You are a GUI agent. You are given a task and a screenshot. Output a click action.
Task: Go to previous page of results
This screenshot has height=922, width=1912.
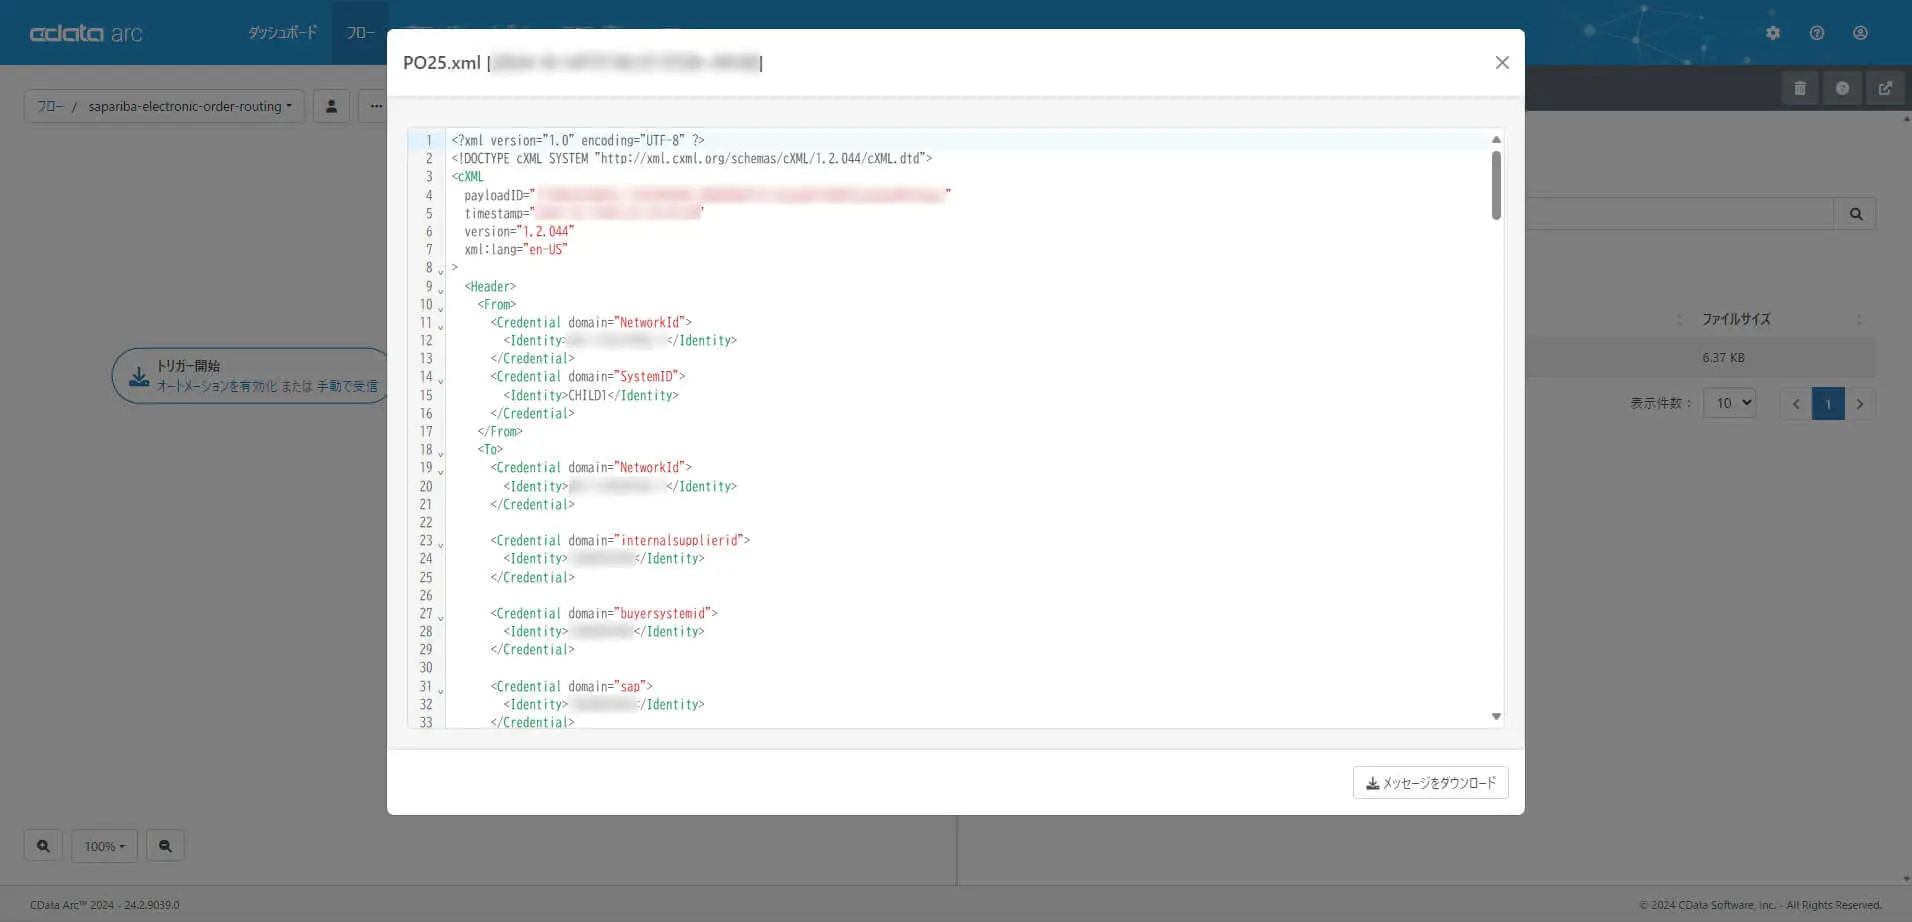pos(1796,404)
